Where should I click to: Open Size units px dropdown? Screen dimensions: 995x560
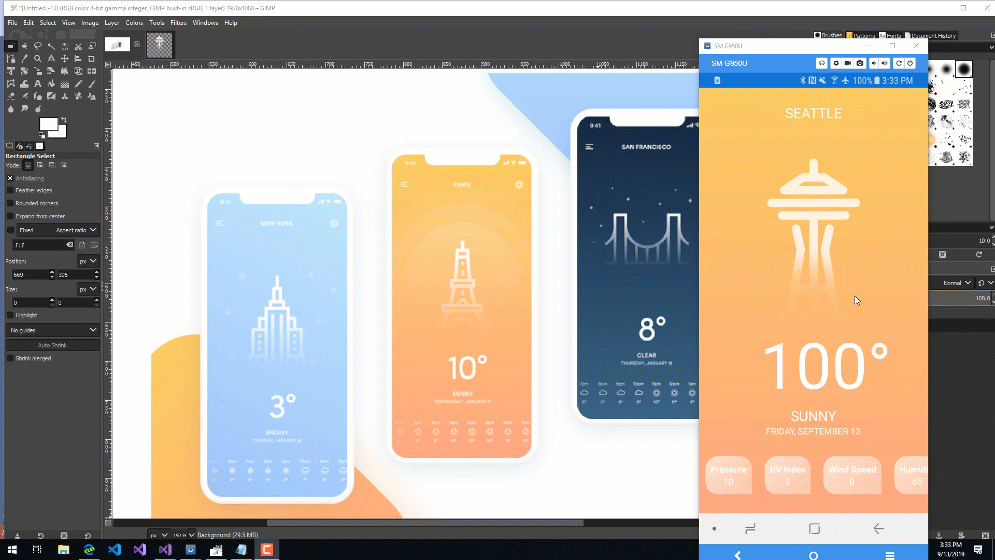tap(88, 289)
